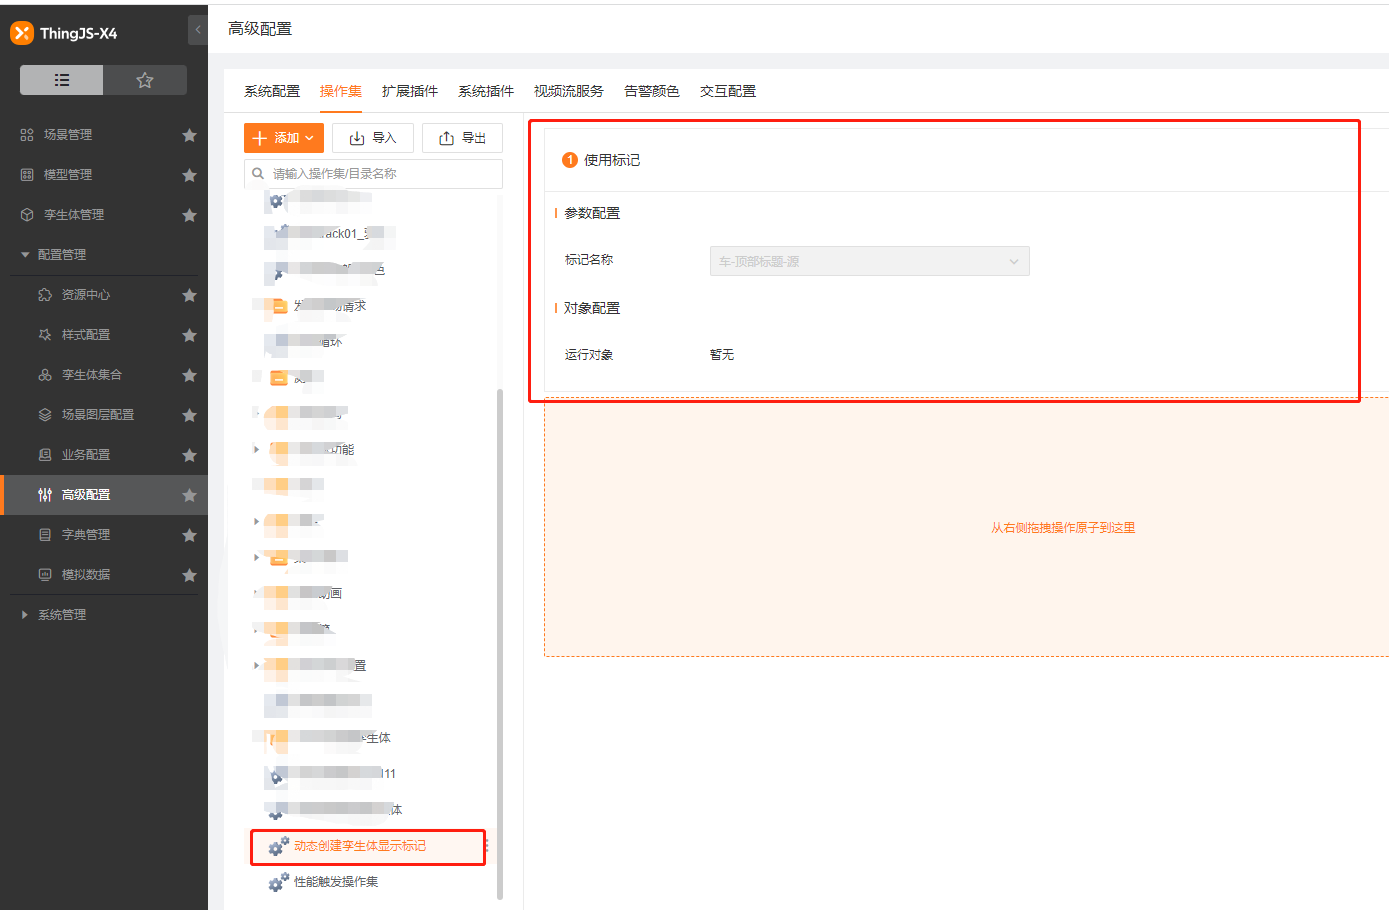
Task: Click the 字典管理 icon
Action: pos(45,535)
